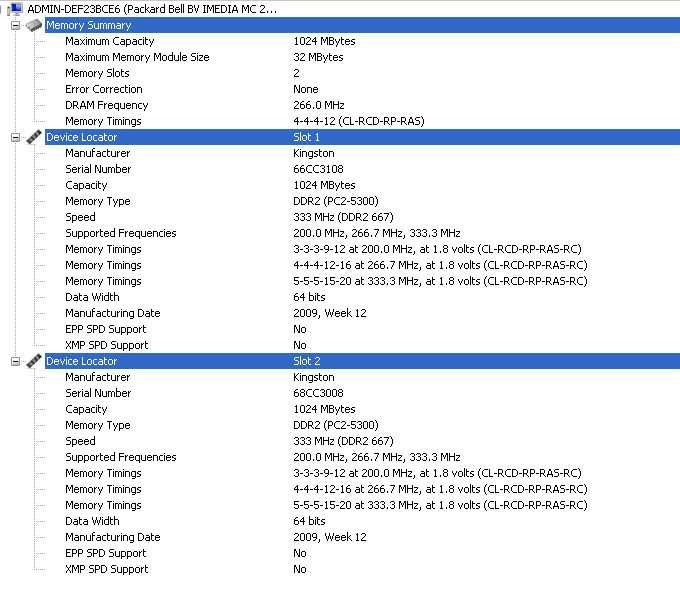This screenshot has width=680, height=613.
Task: Click the Slot 2 memory module icon
Action: coord(33,361)
